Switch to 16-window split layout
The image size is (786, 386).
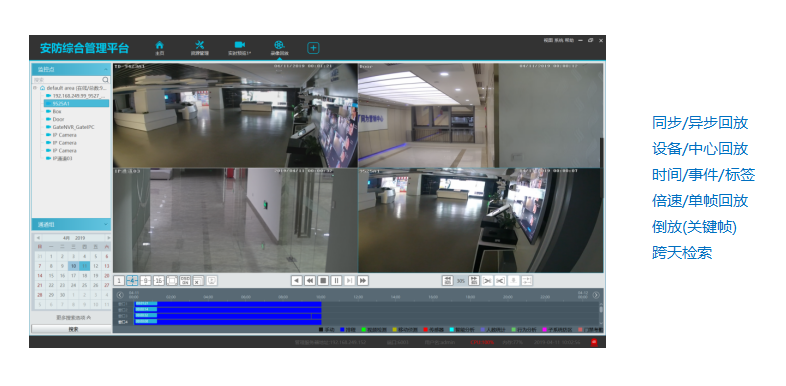coord(159,281)
